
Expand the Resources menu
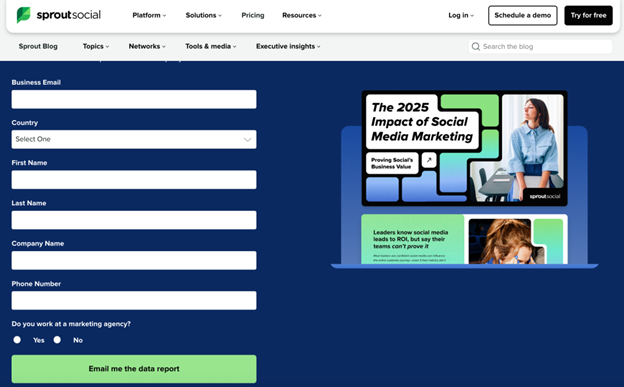click(x=302, y=15)
